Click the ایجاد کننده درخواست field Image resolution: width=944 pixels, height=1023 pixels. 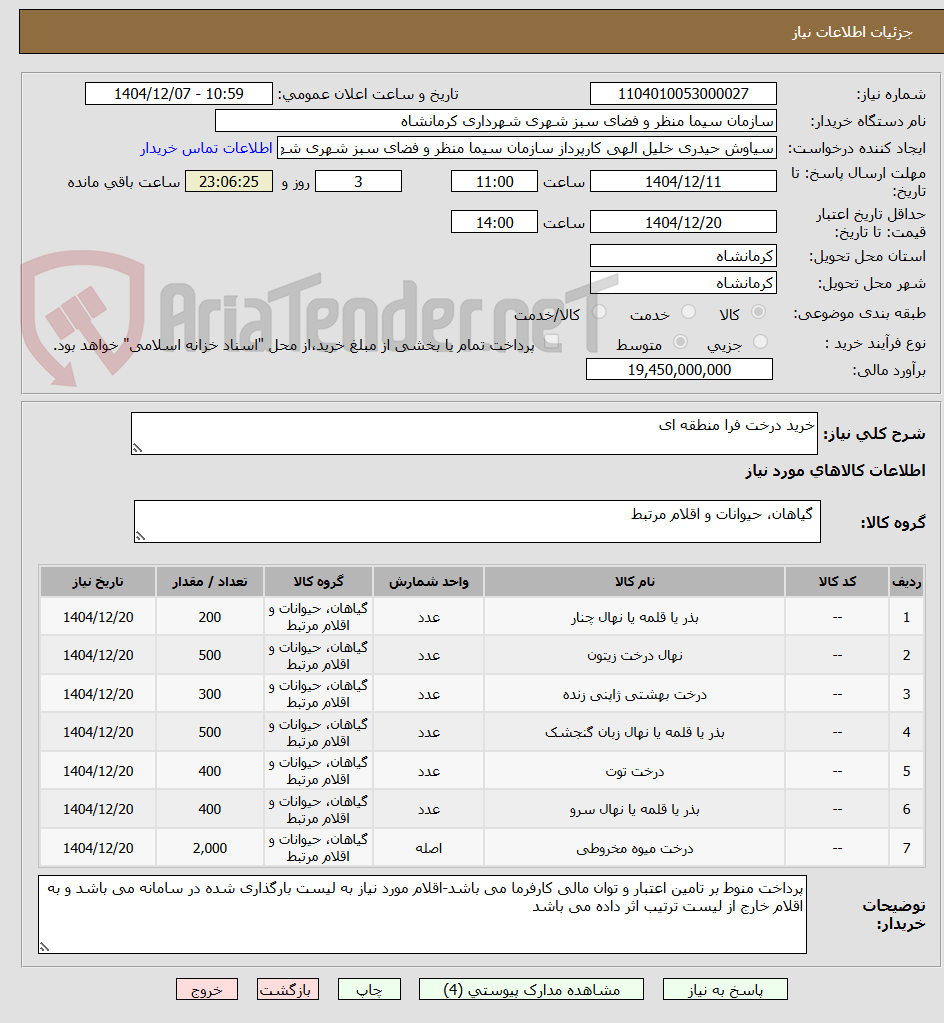click(526, 148)
